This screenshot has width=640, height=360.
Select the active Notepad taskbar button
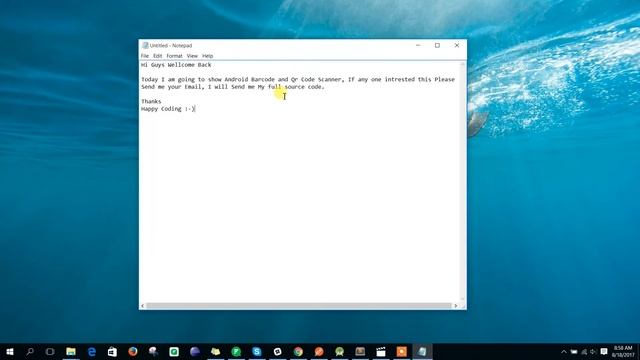click(x=422, y=351)
